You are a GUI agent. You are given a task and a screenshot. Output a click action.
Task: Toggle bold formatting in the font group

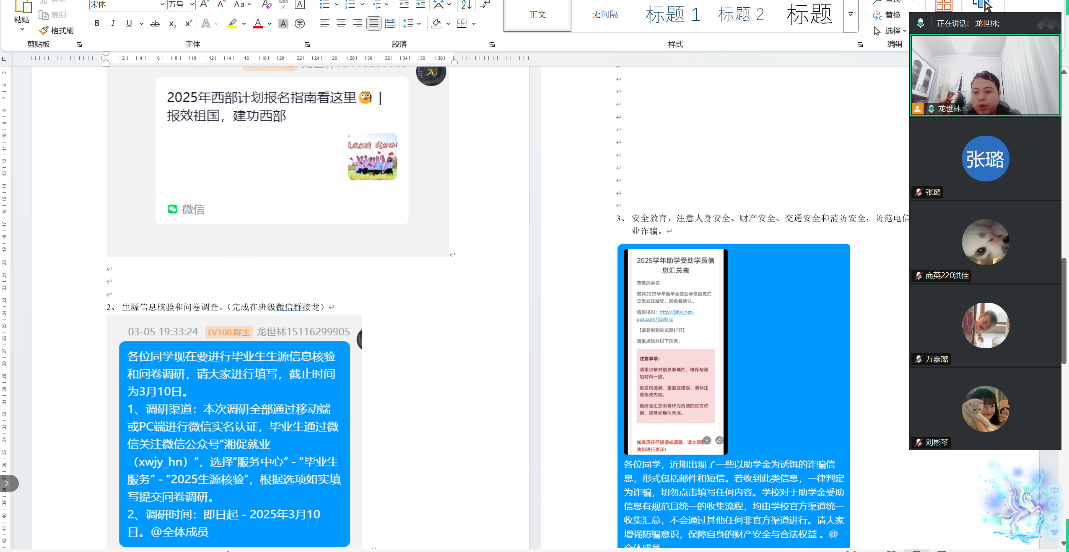pyautogui.click(x=96, y=23)
